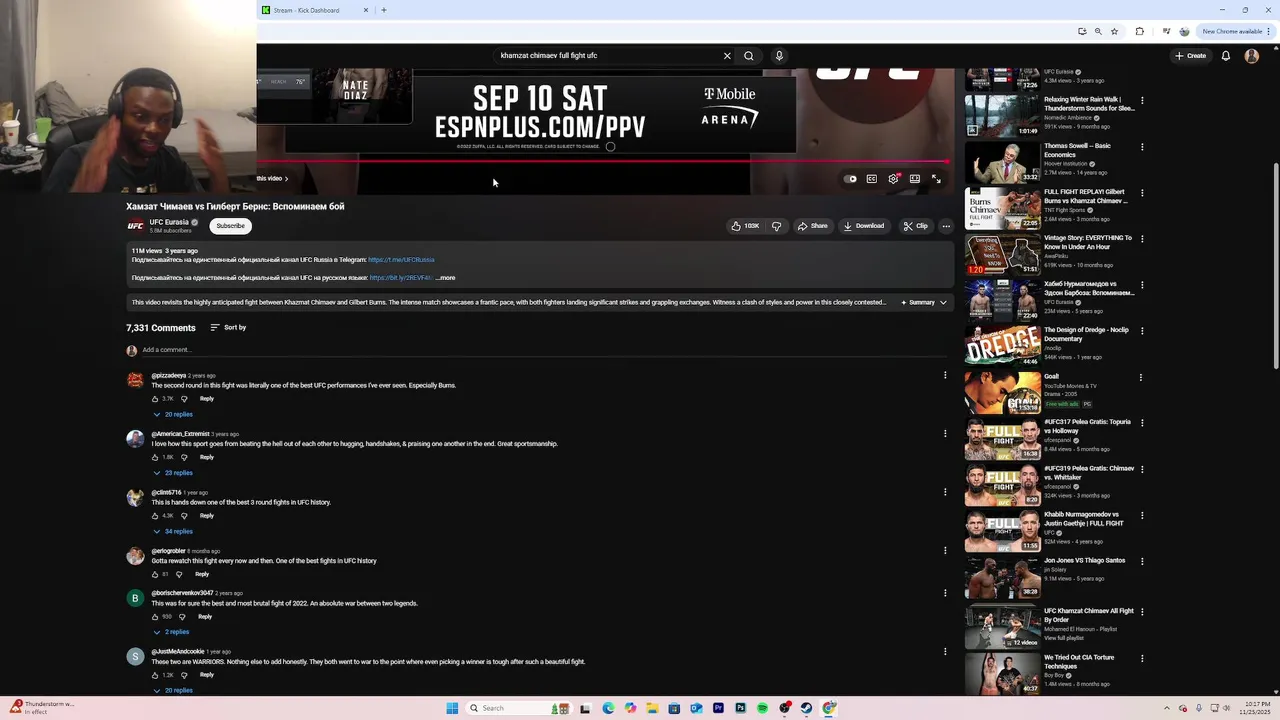The height and width of the screenshot is (720, 1280).
Task: Toggle the autoplay switch in the player
Action: [850, 179]
